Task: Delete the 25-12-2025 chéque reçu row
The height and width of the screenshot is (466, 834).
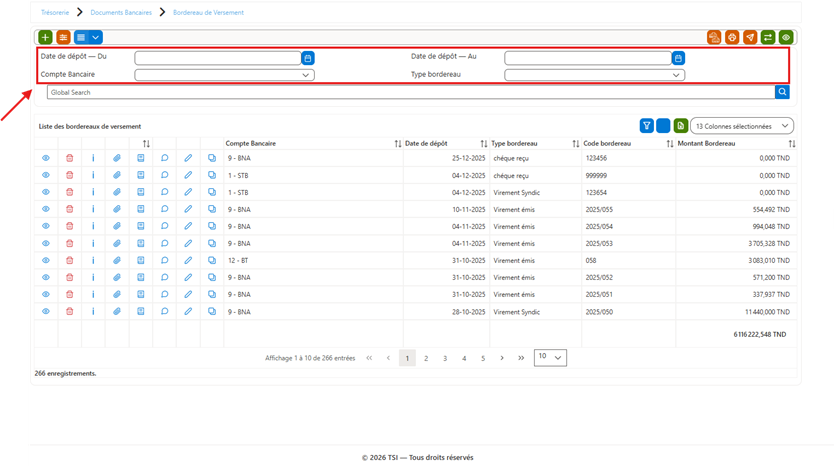Action: tap(70, 158)
